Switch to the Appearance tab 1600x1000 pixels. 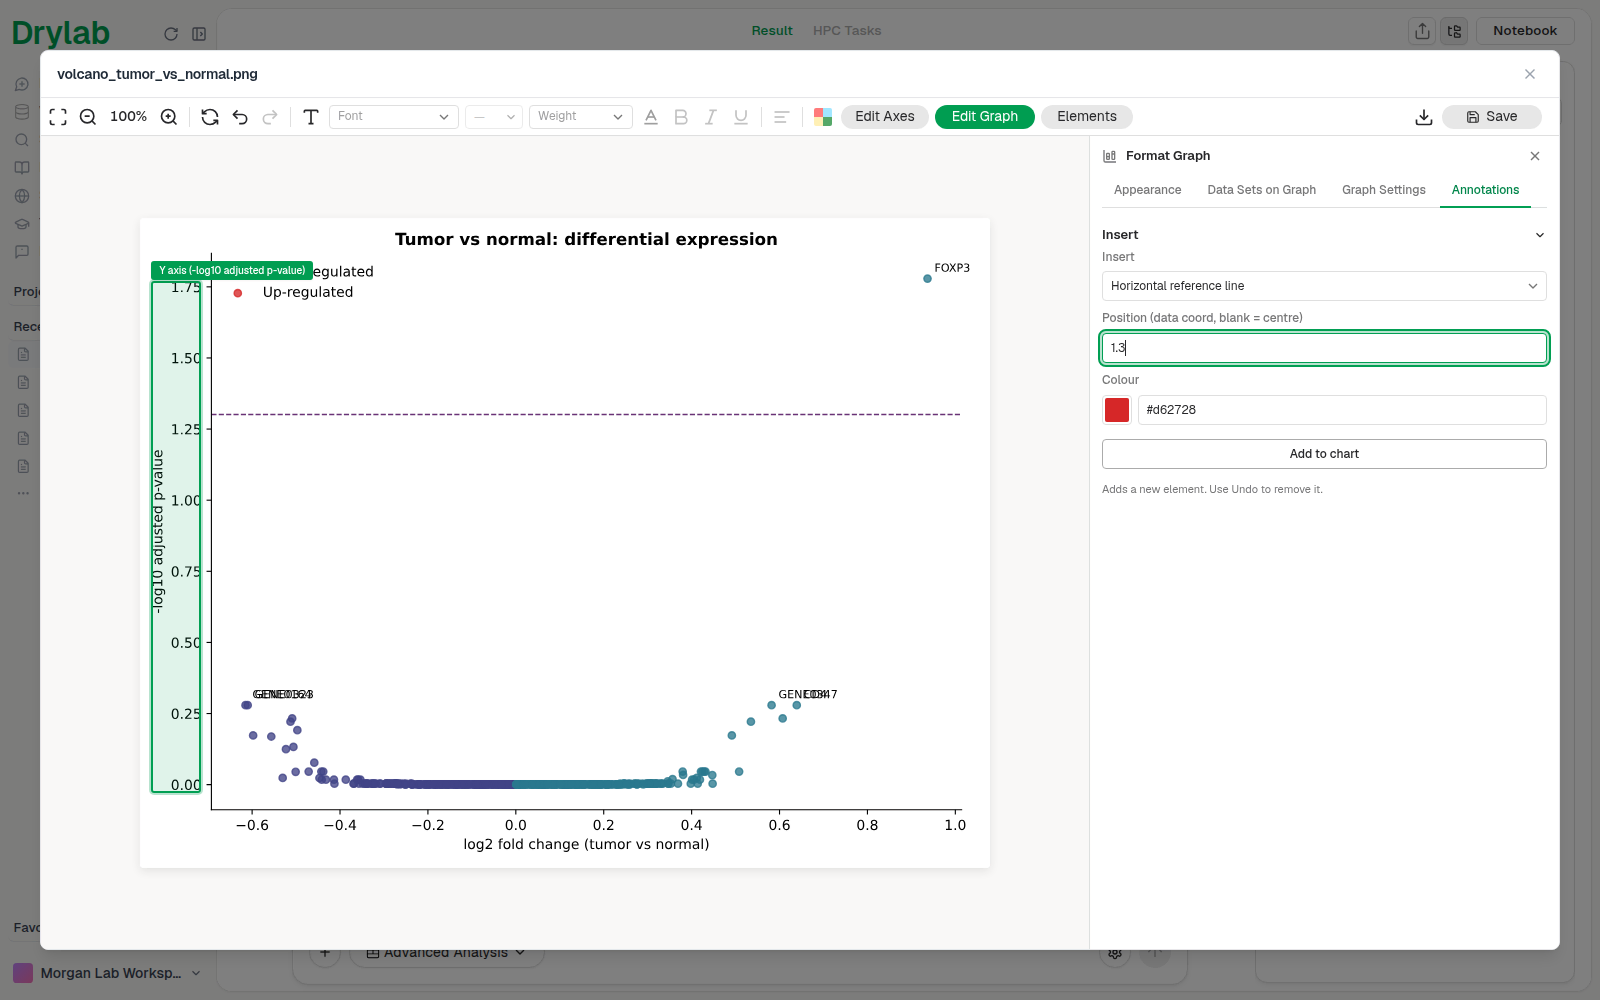coord(1148,190)
